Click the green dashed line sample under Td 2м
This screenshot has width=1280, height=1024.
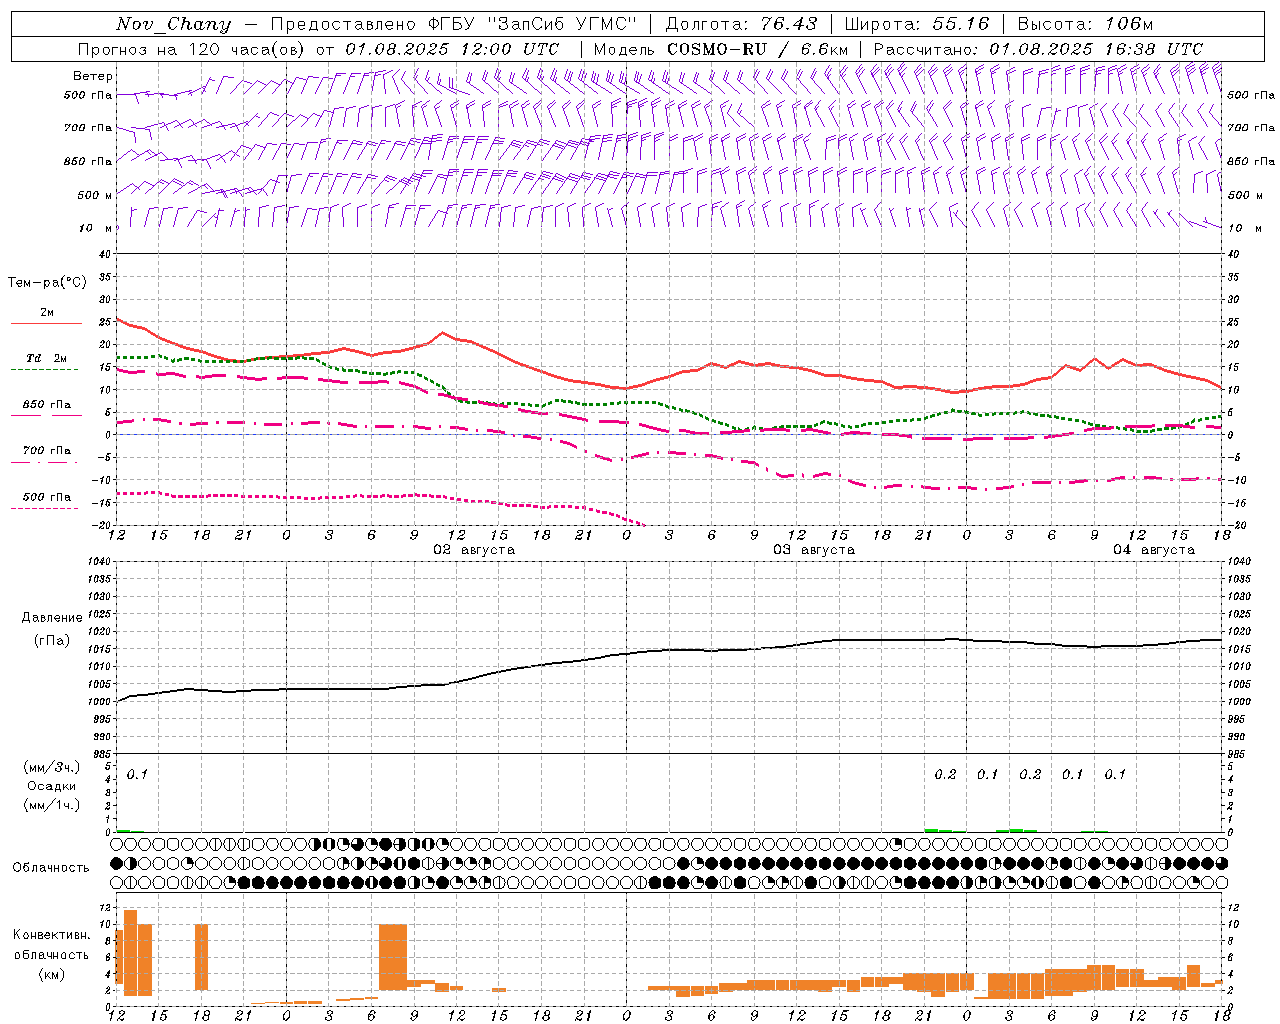[x=45, y=369]
